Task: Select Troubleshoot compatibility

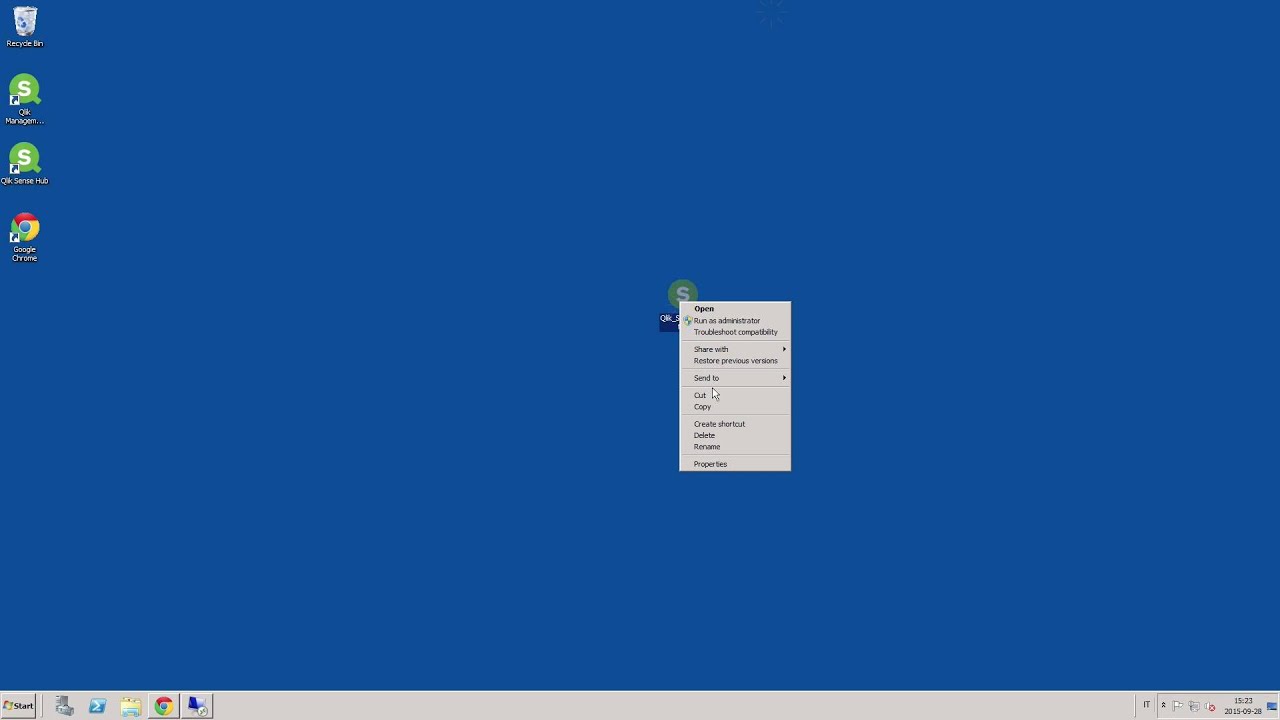Action: [735, 332]
